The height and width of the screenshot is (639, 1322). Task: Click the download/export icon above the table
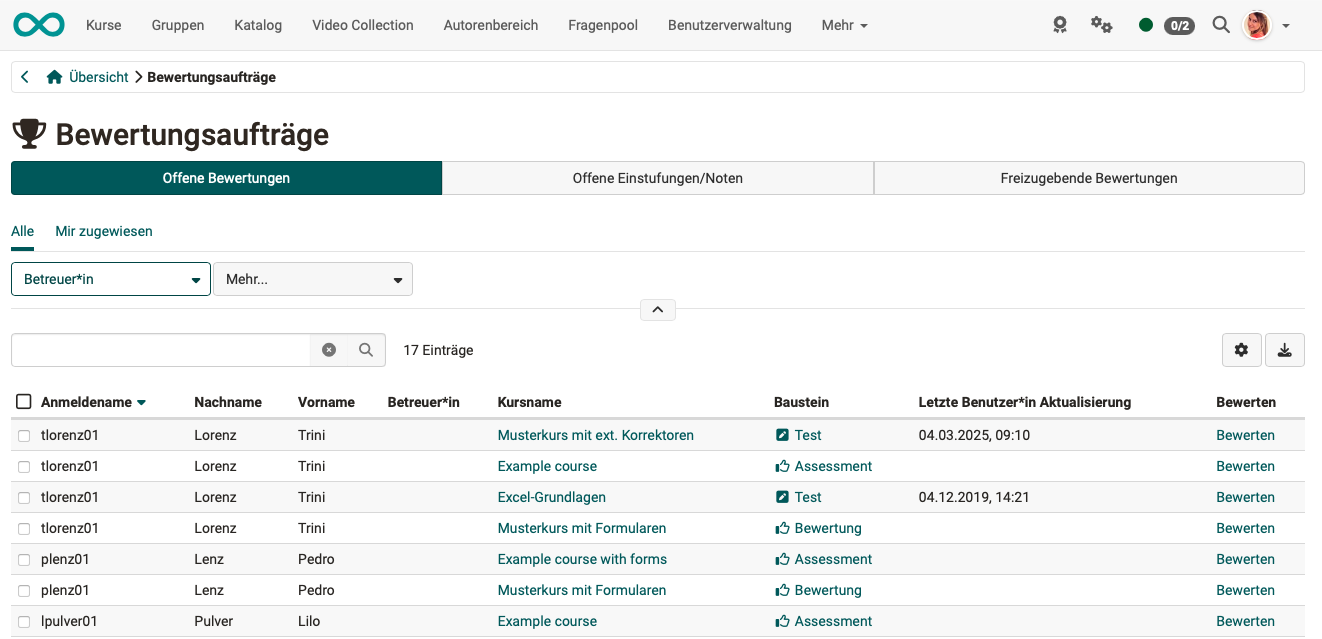click(x=1284, y=350)
